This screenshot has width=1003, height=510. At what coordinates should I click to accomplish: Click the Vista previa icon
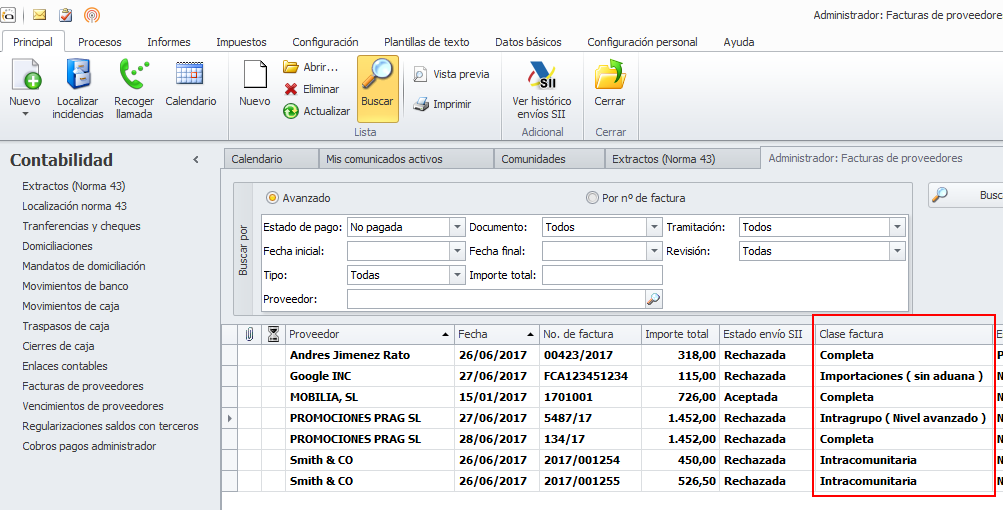point(422,74)
